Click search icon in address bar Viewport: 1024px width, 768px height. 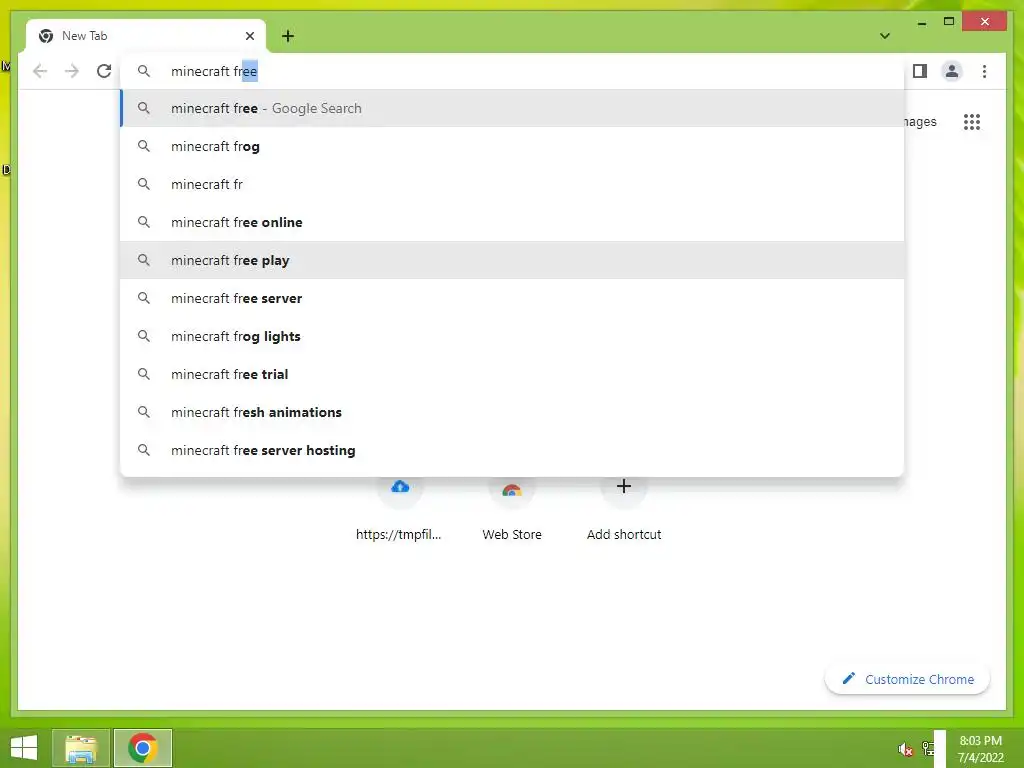(x=144, y=71)
